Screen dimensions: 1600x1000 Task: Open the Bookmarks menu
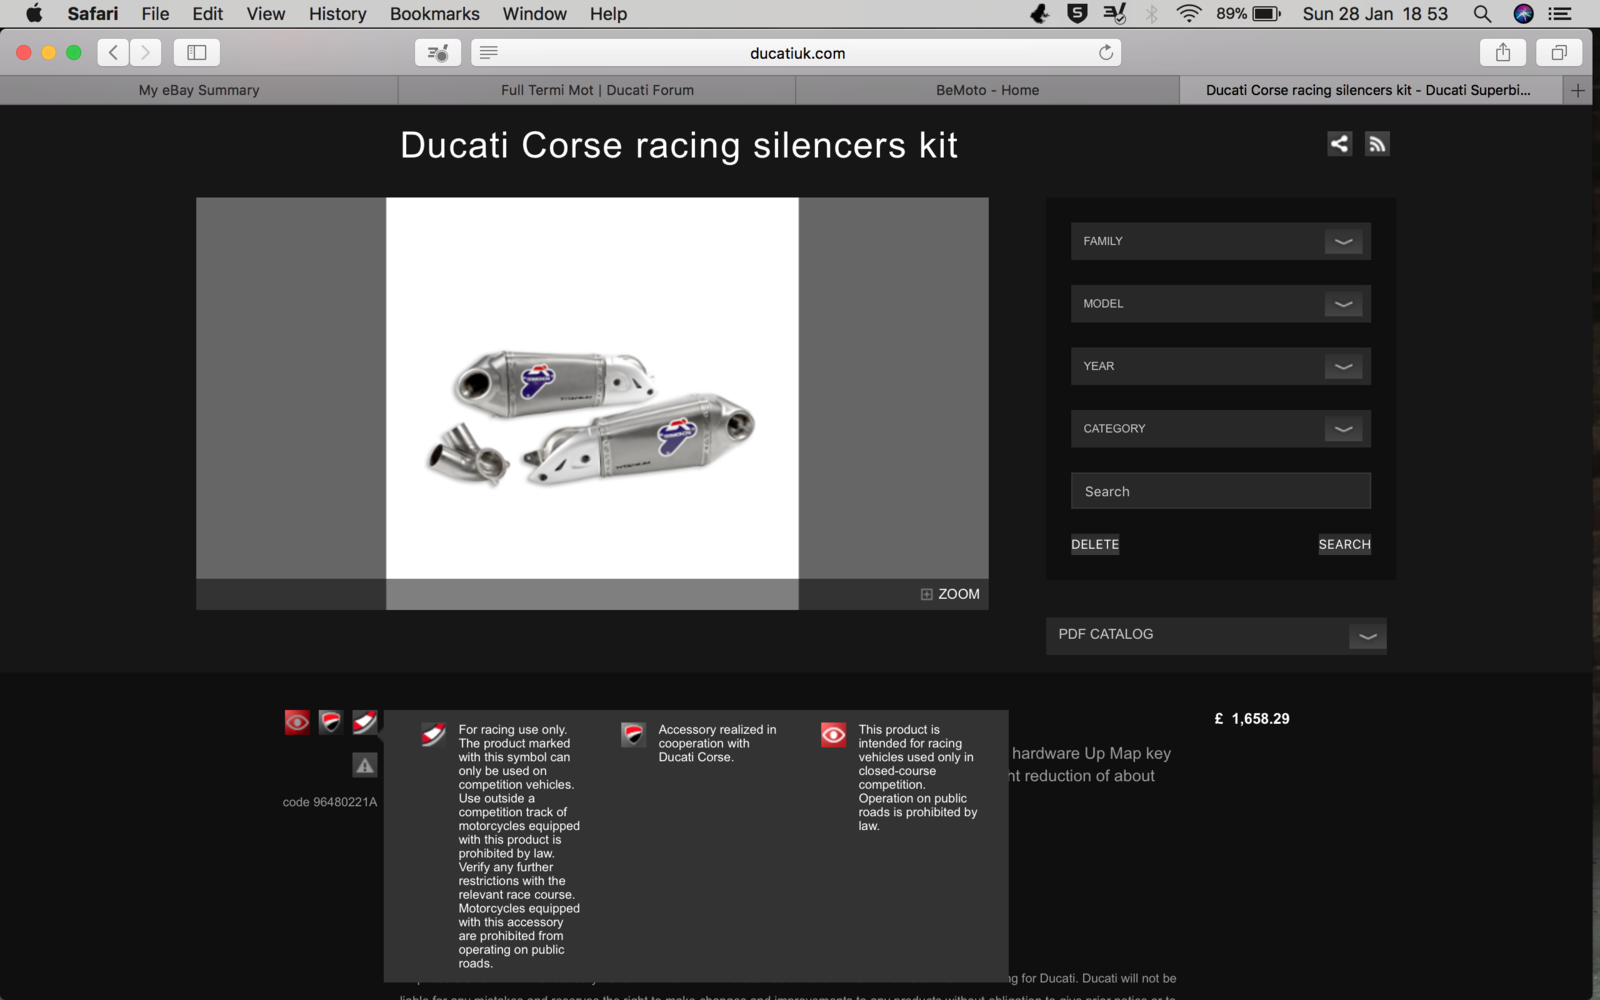click(435, 14)
